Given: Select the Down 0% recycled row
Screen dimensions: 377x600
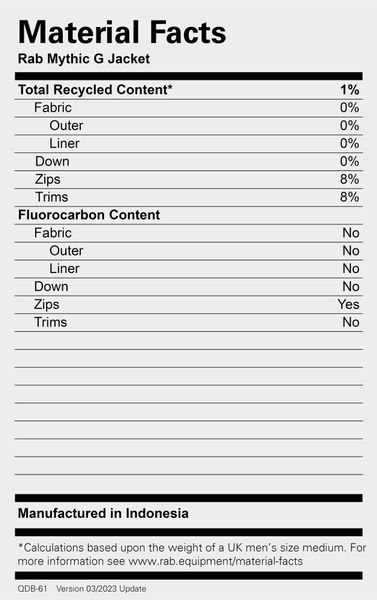Looking at the screenshot, I should (x=189, y=161).
